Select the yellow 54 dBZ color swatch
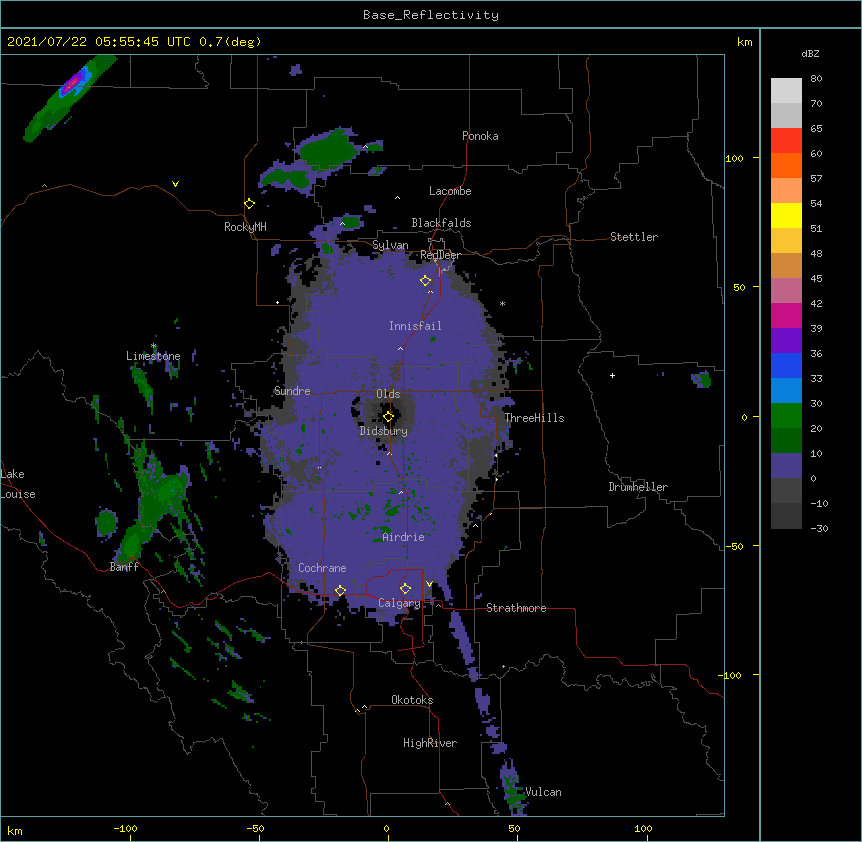The width and height of the screenshot is (862, 842). point(786,215)
